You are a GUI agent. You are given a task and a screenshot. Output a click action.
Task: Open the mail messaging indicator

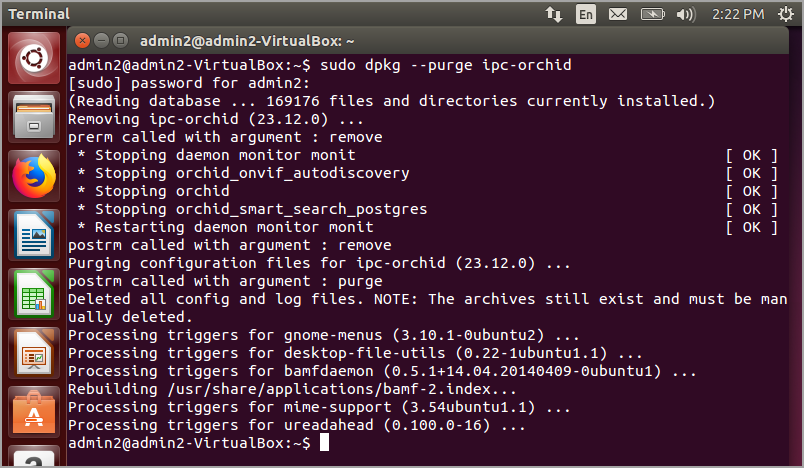pos(618,14)
